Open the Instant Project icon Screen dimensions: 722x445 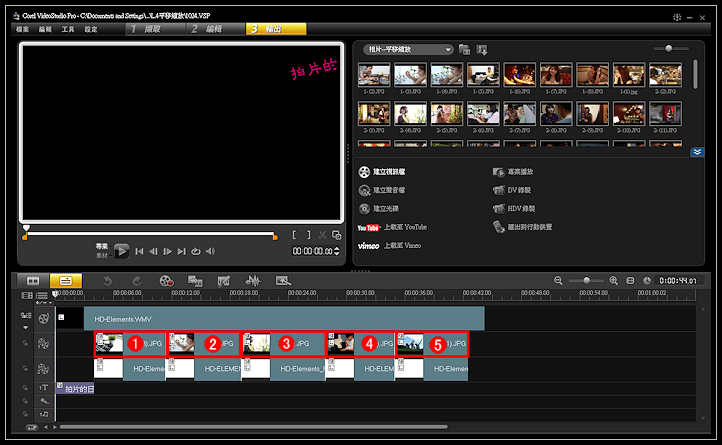(283, 281)
